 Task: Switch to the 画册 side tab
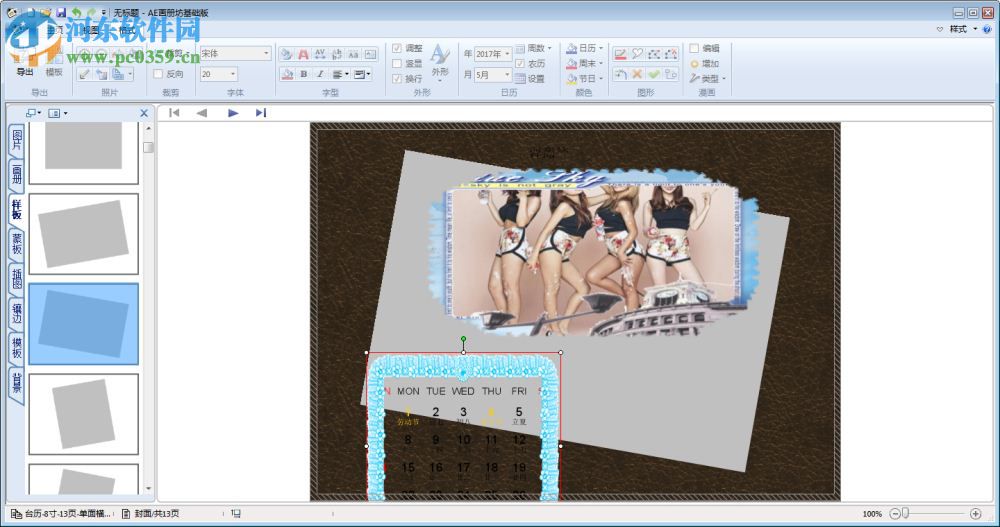click(x=17, y=174)
